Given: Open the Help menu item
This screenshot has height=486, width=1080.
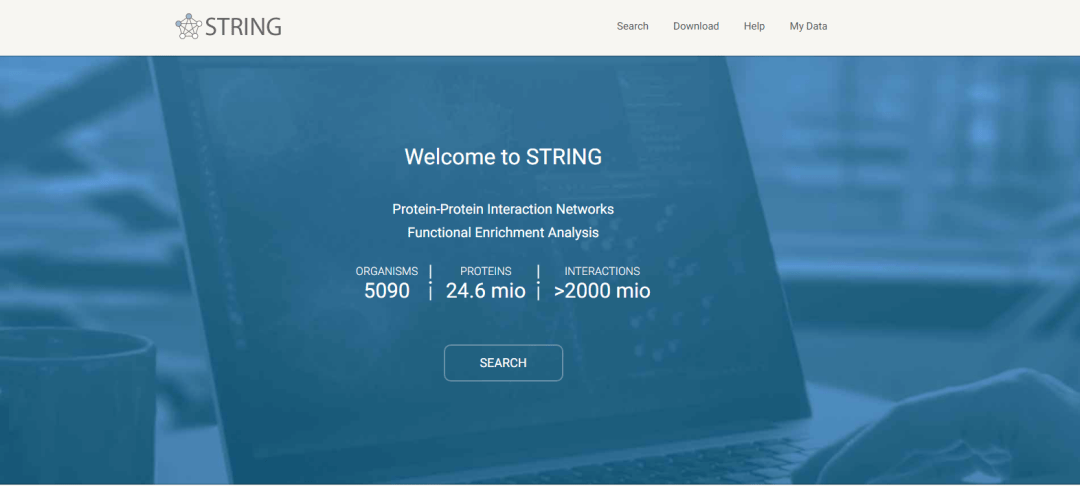Looking at the screenshot, I should pos(754,26).
